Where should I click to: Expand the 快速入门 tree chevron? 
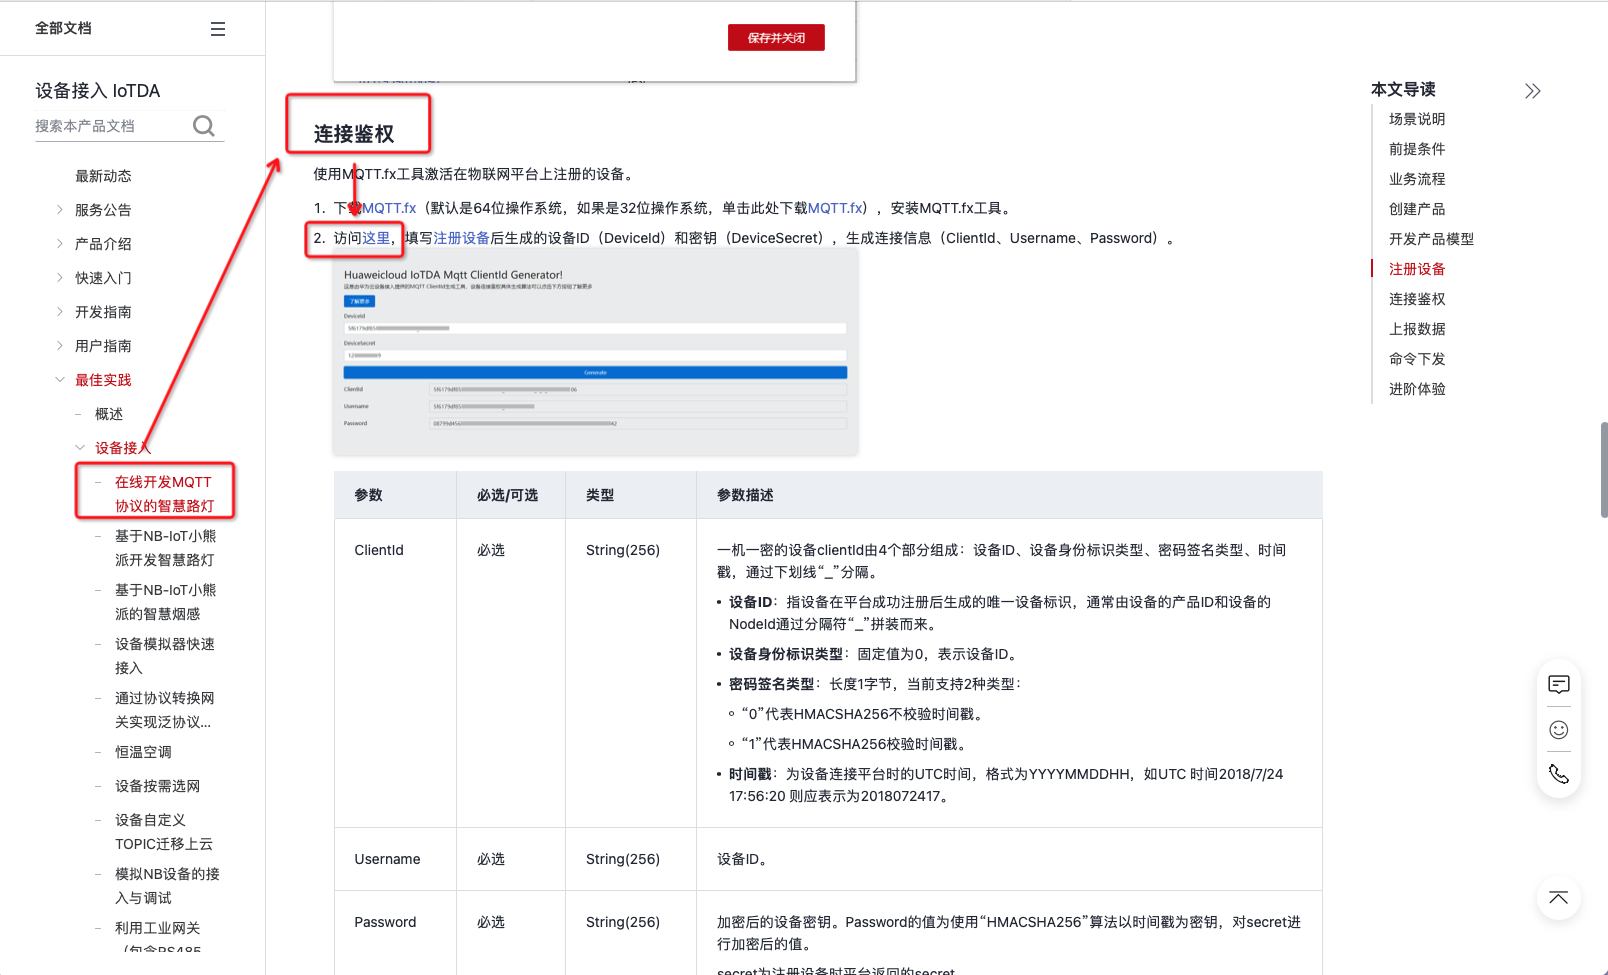60,278
